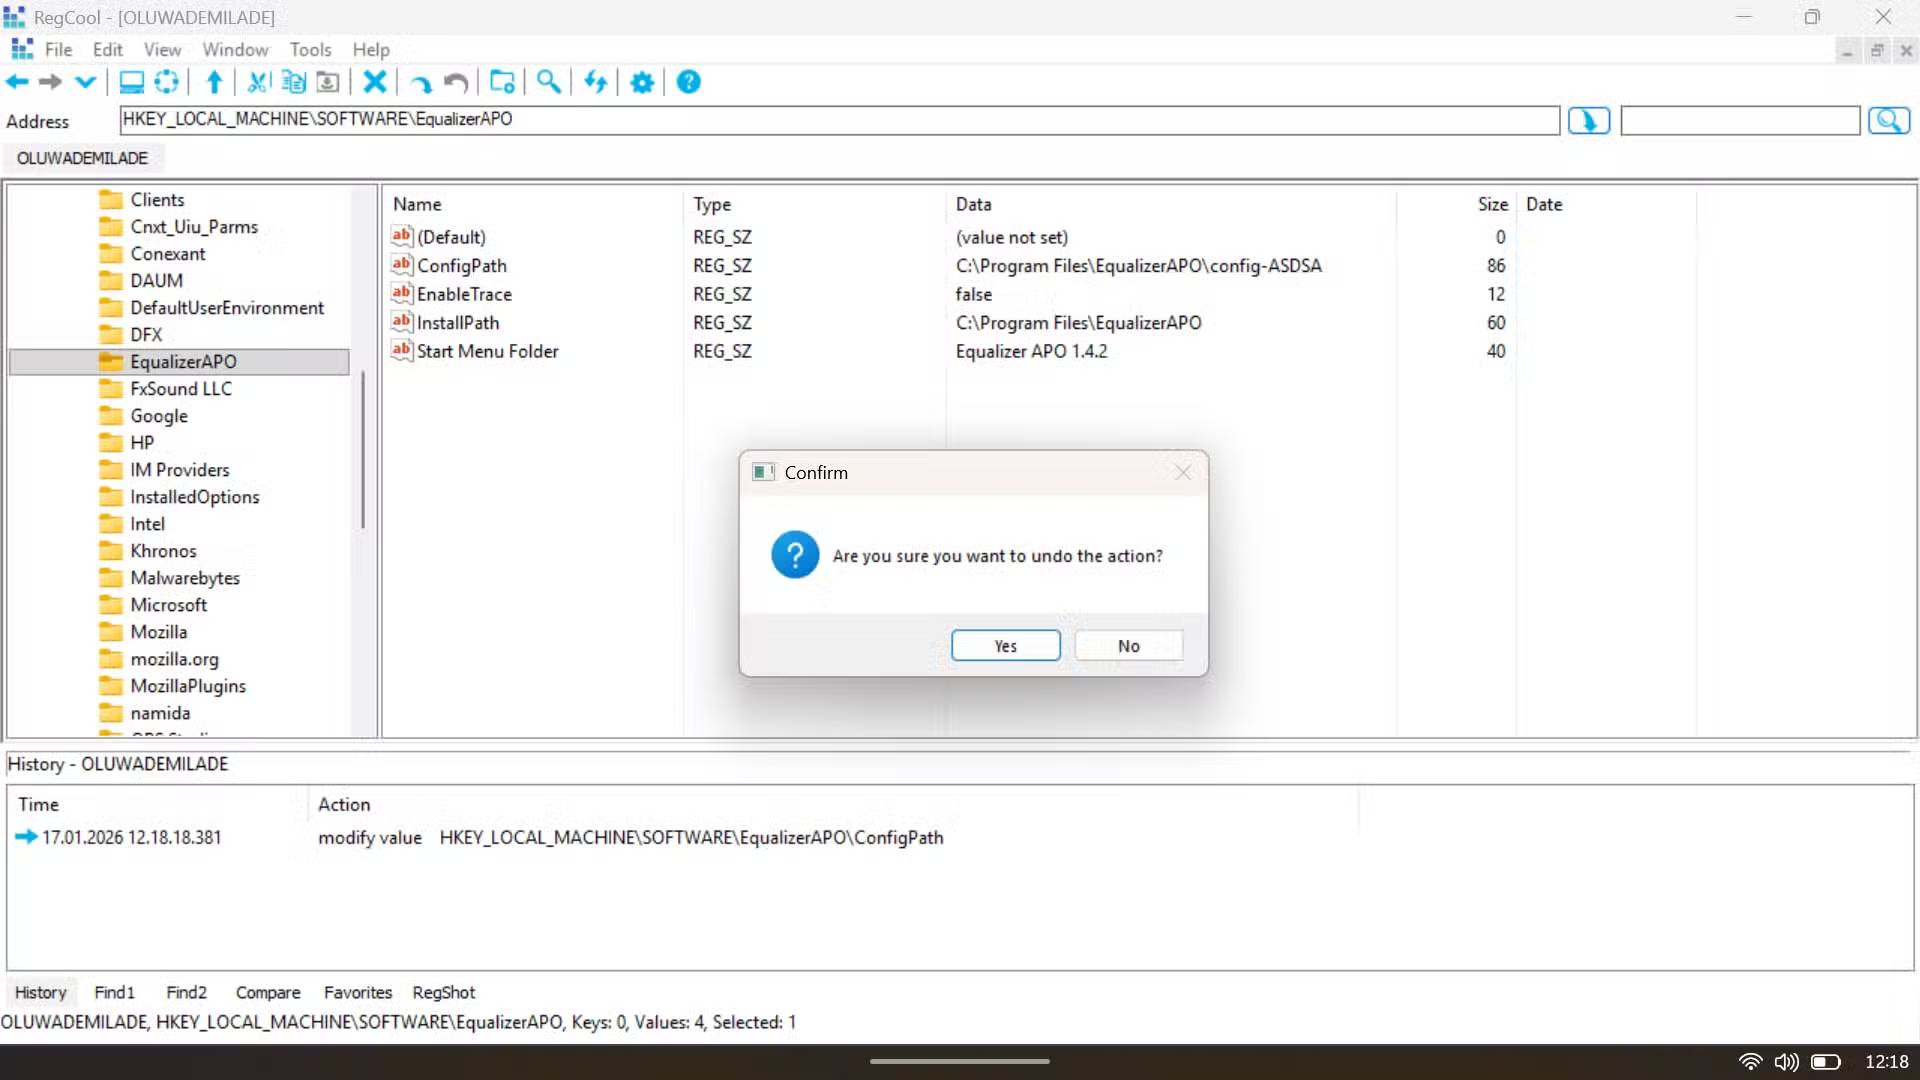The height and width of the screenshot is (1080, 1920).
Task: Confirm undo by clicking Yes
Action: point(1005,645)
